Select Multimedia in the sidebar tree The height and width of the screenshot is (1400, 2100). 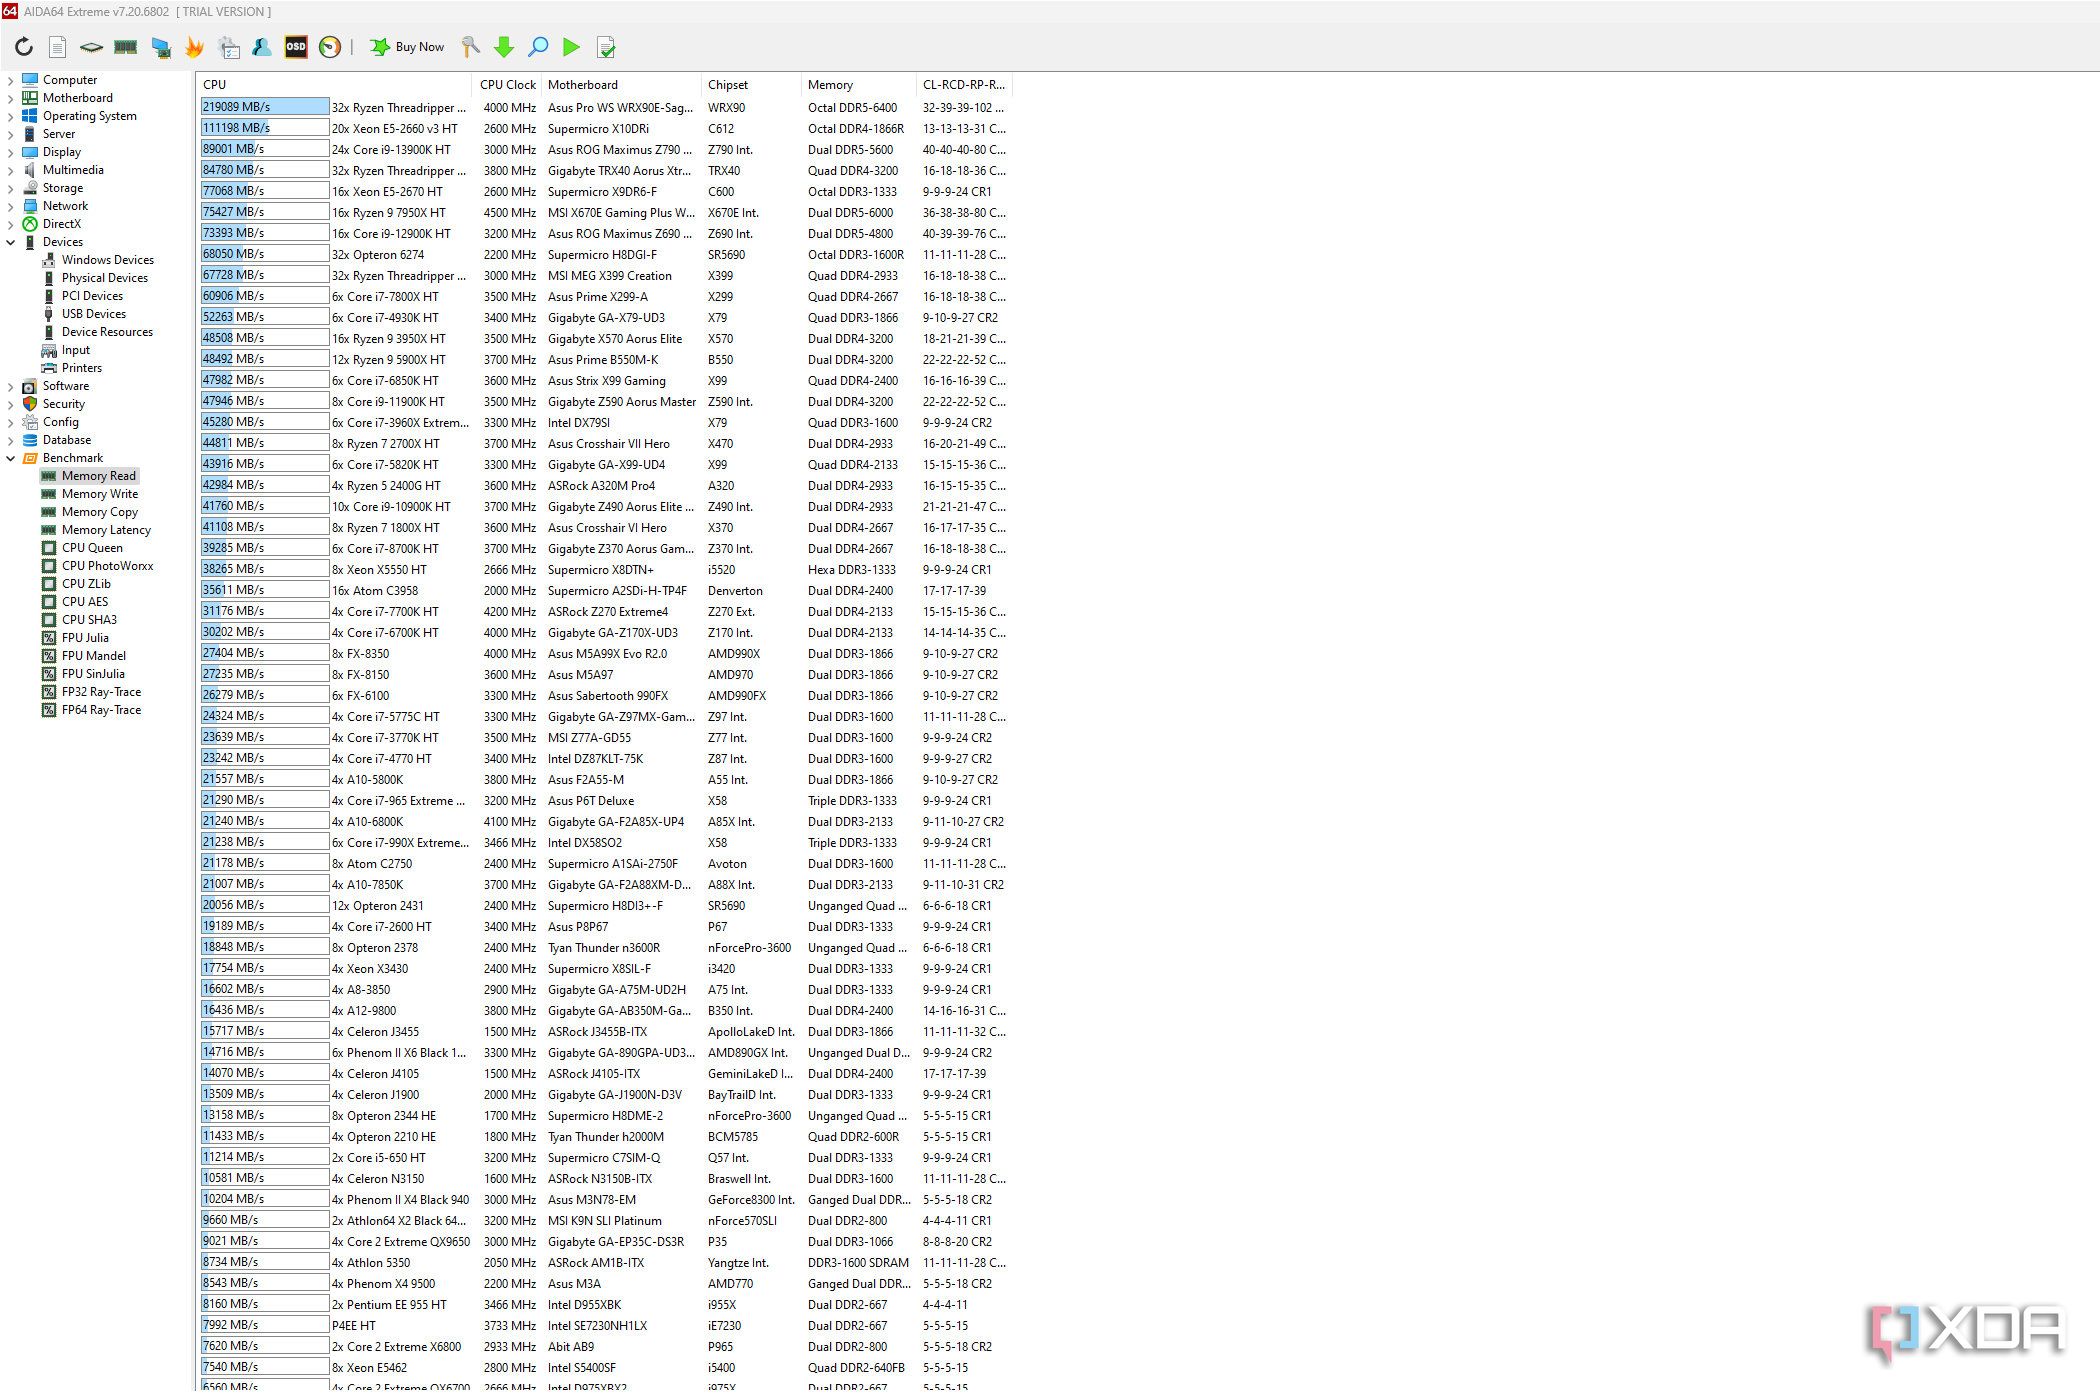(x=73, y=170)
